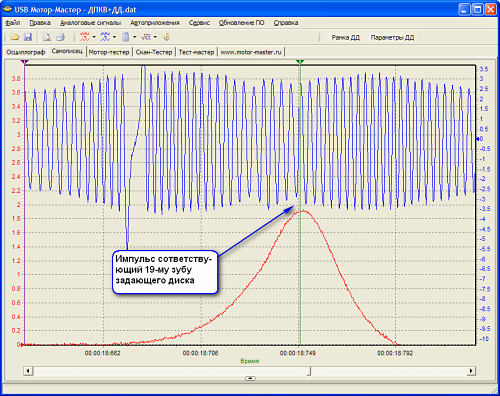
Task: Expand dropdown arrow next to blue waveform icon
Action: tap(114, 37)
